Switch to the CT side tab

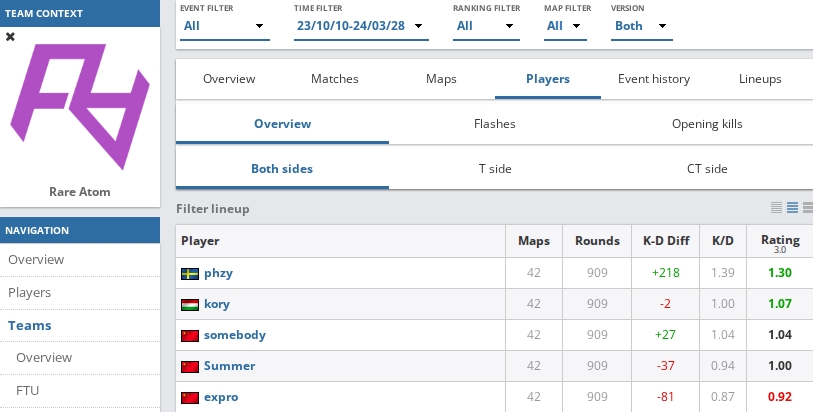pos(707,169)
